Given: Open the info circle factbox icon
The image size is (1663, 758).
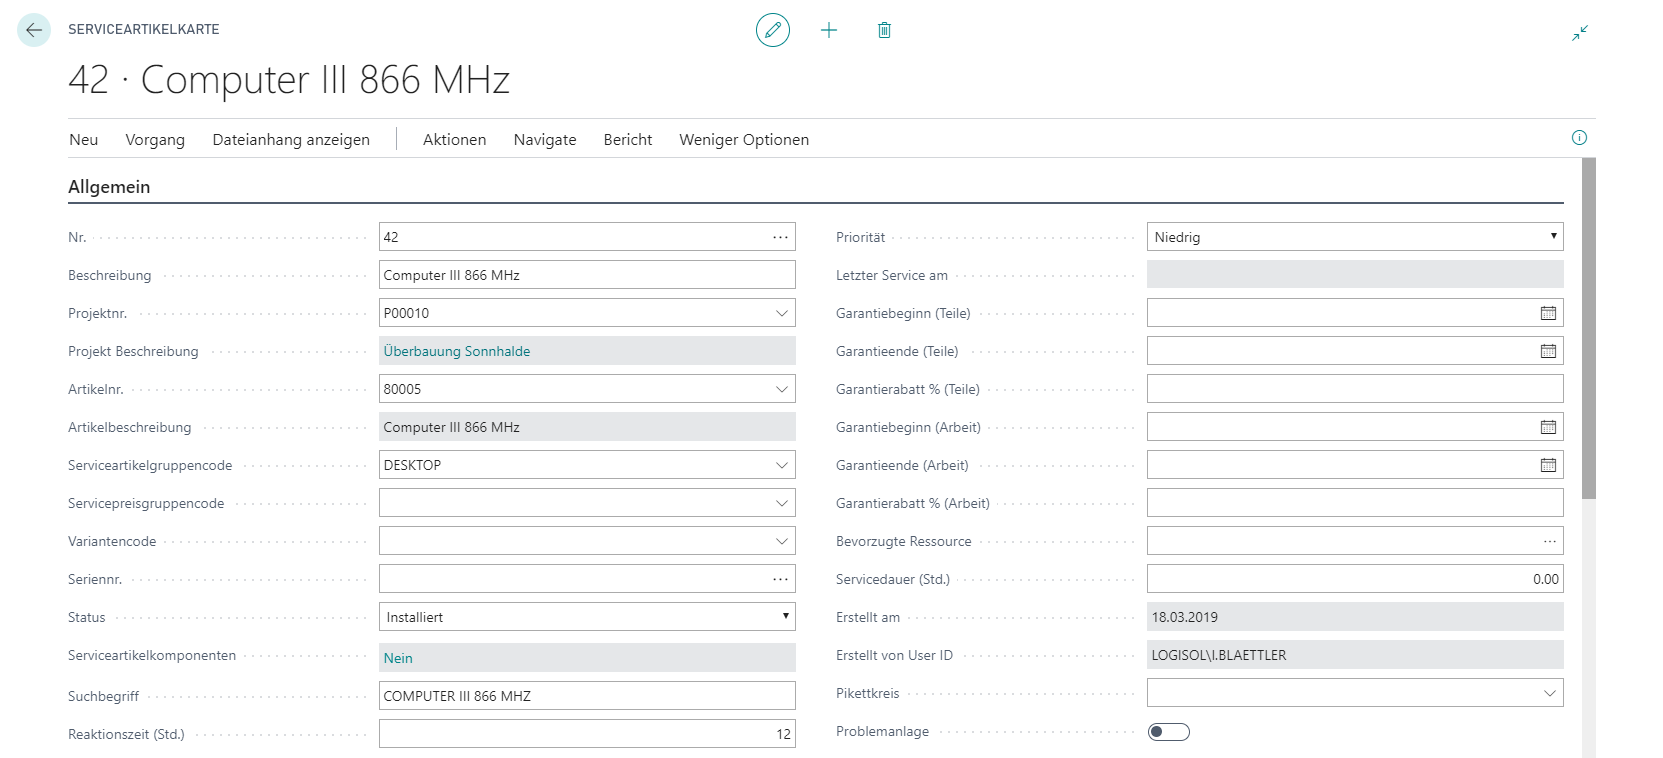Looking at the screenshot, I should click(1579, 138).
